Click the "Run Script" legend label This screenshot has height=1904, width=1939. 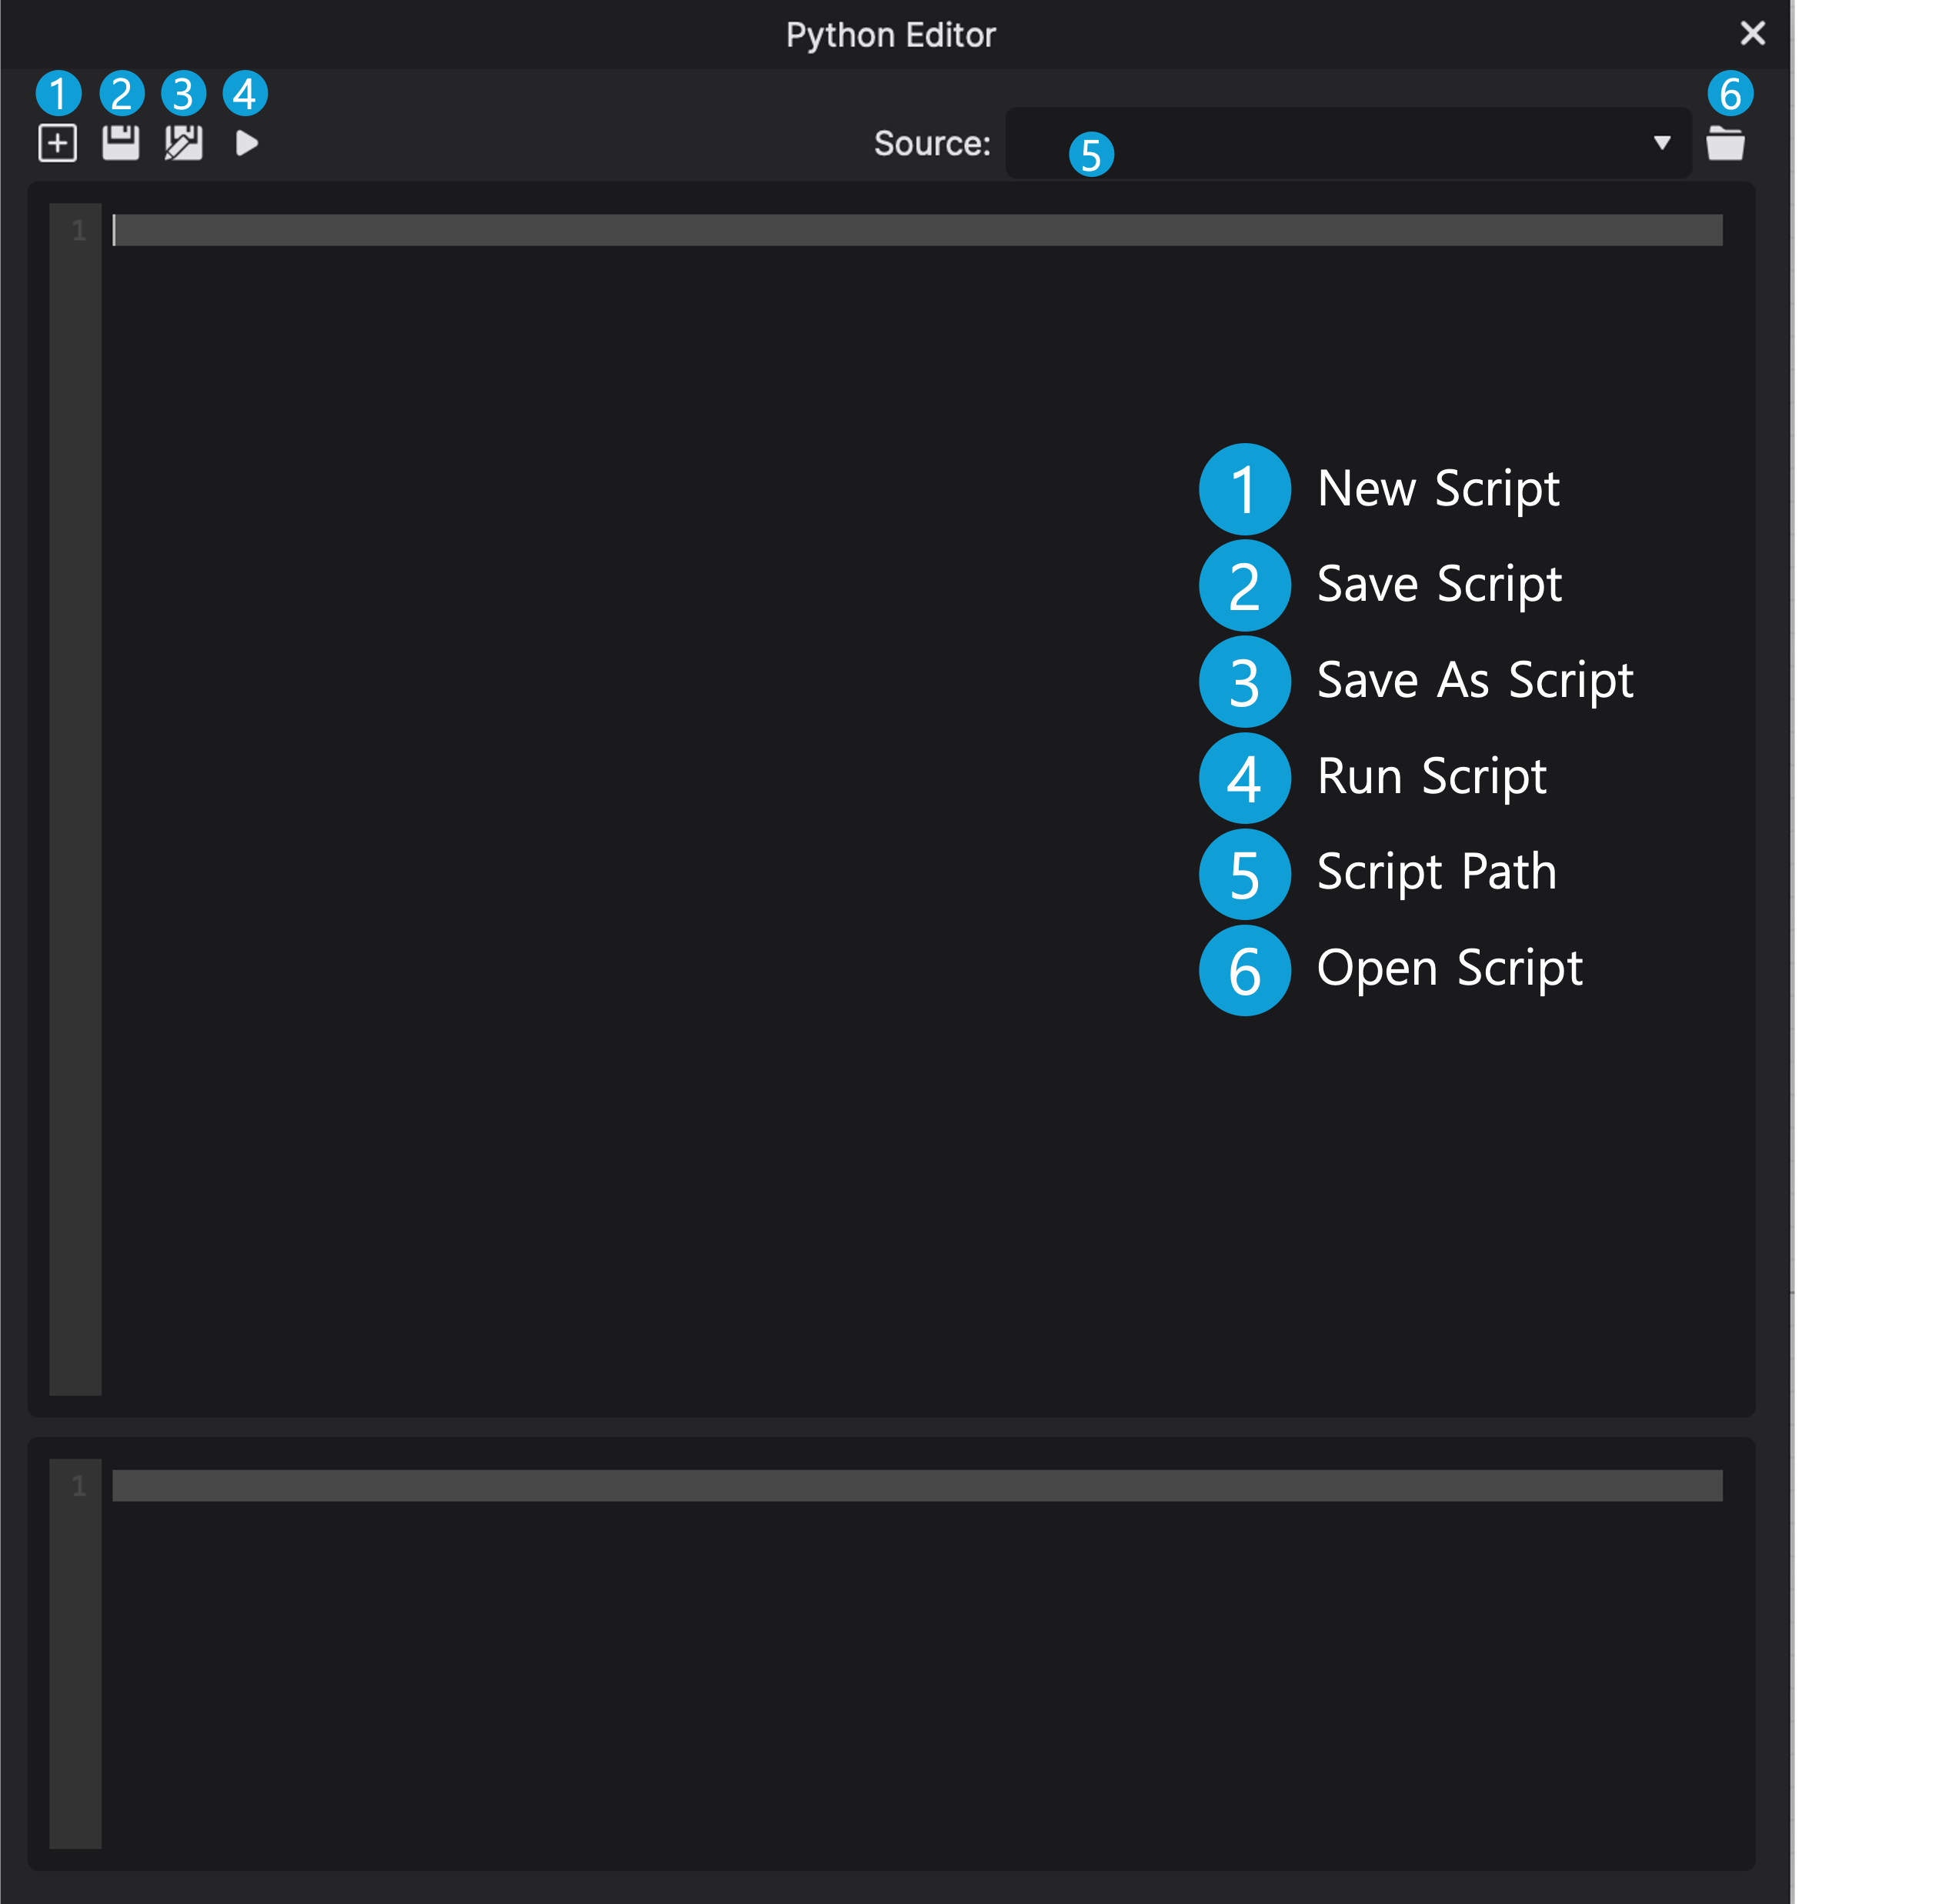pyautogui.click(x=1431, y=776)
